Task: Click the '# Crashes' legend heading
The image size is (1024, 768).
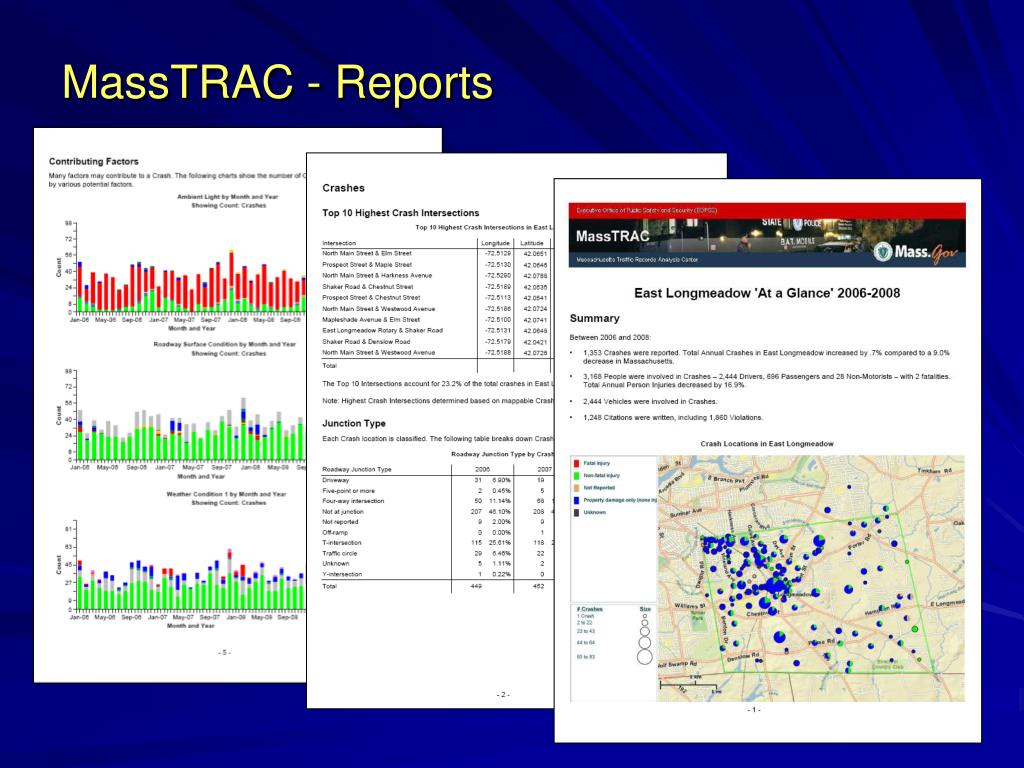Action: pos(590,609)
